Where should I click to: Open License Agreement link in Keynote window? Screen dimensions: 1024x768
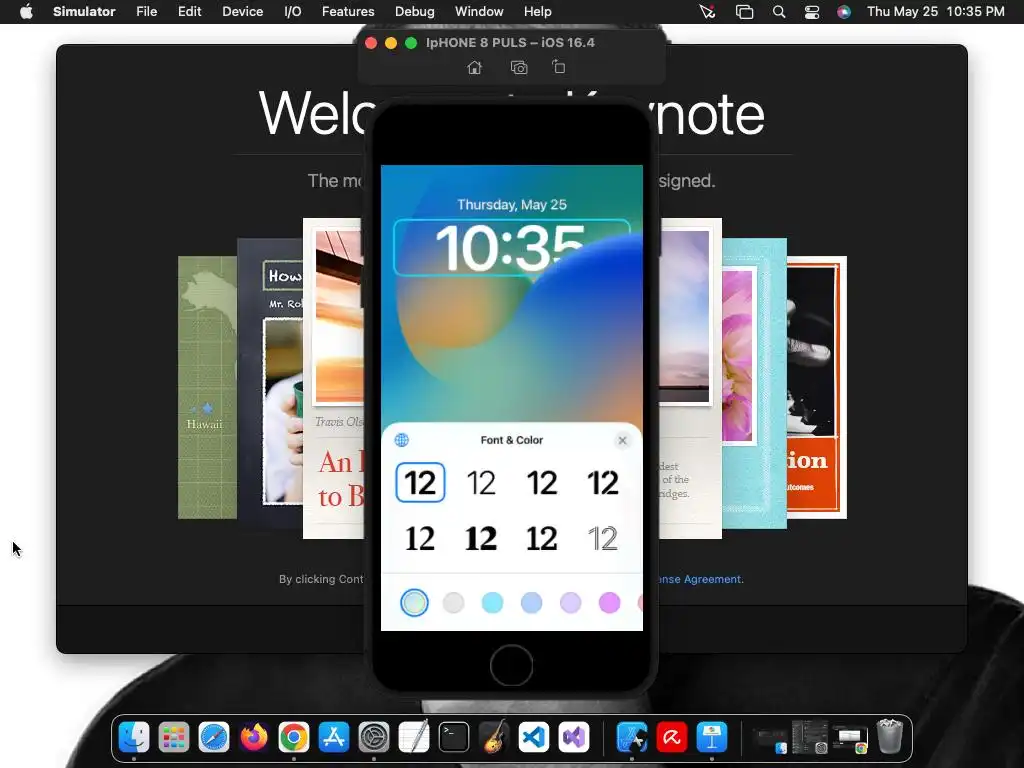(x=700, y=579)
